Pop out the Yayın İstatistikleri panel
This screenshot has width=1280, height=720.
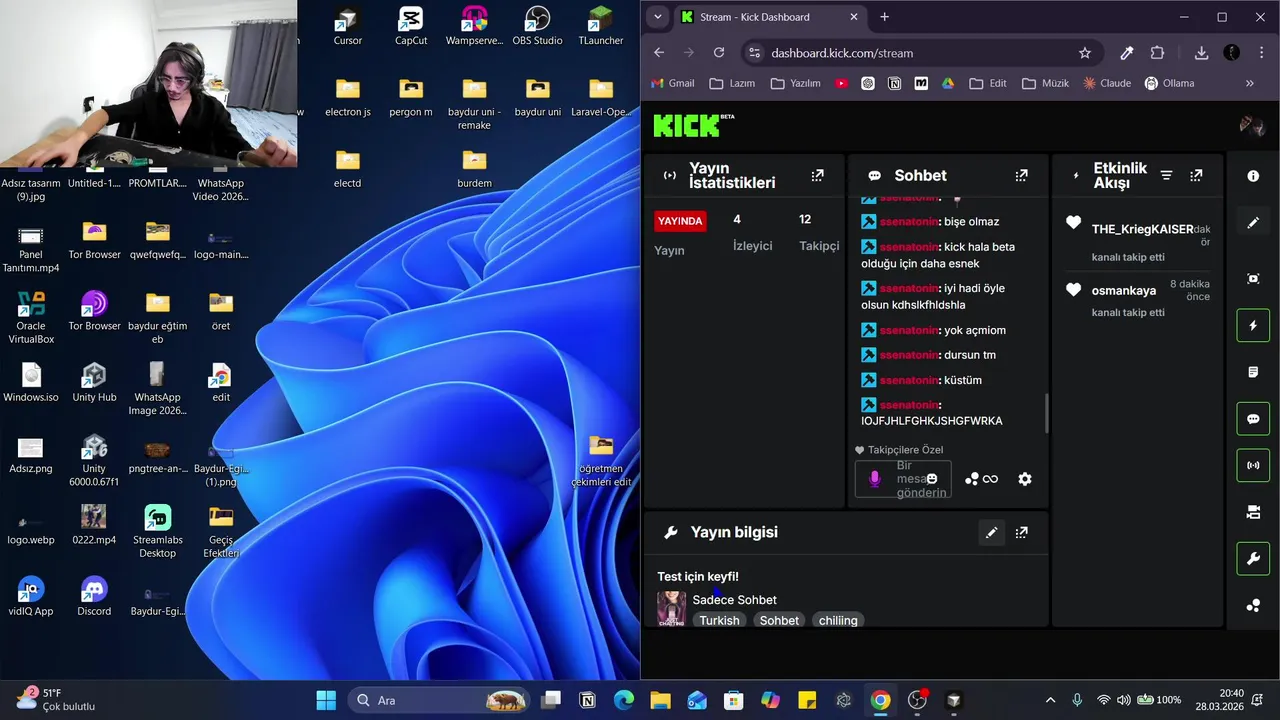(817, 175)
